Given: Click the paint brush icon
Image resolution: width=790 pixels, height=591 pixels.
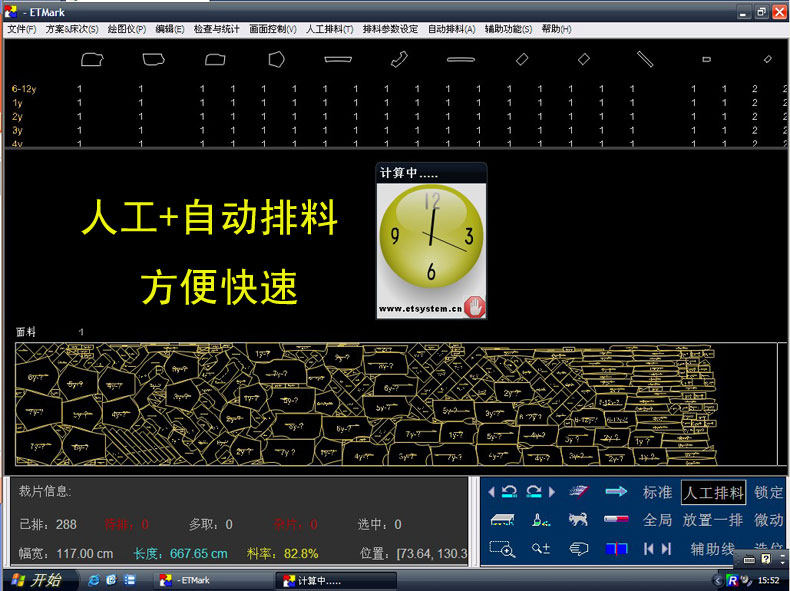Looking at the screenshot, I should [541, 519].
